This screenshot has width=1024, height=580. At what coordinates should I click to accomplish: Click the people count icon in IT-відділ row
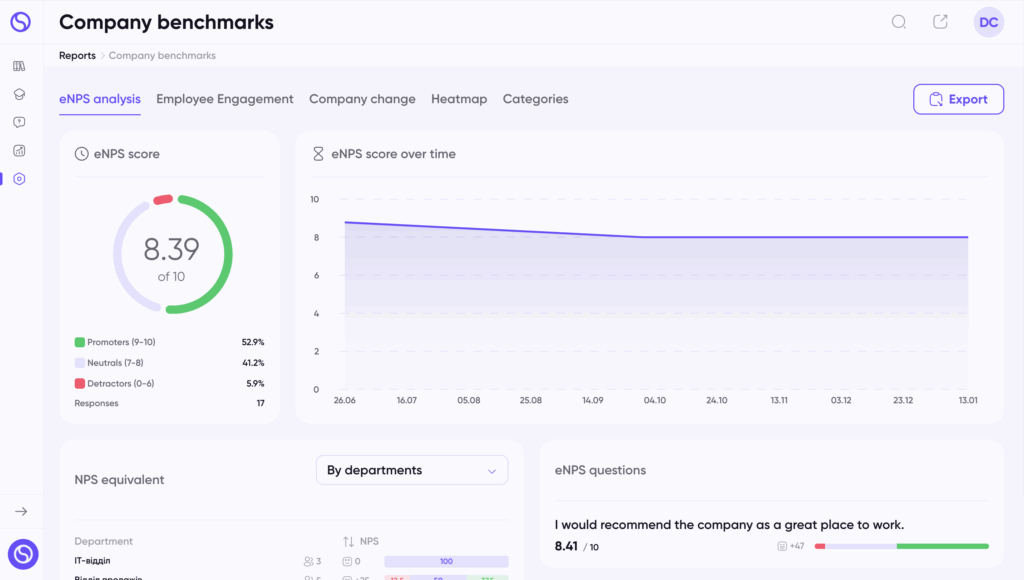(x=308, y=561)
